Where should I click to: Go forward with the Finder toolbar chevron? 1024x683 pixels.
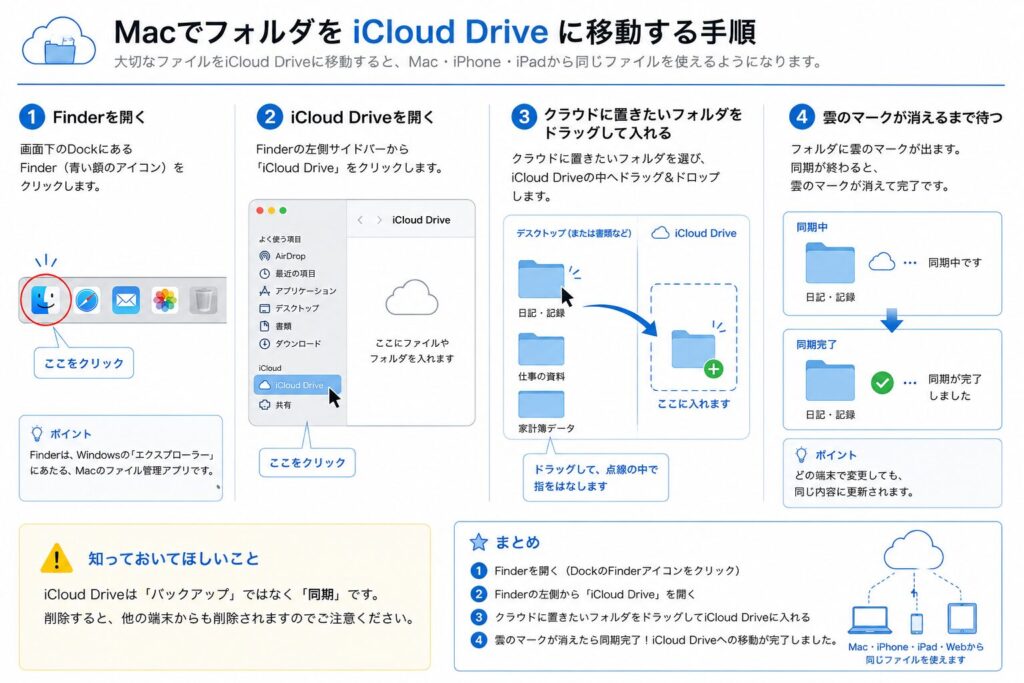[x=379, y=220]
